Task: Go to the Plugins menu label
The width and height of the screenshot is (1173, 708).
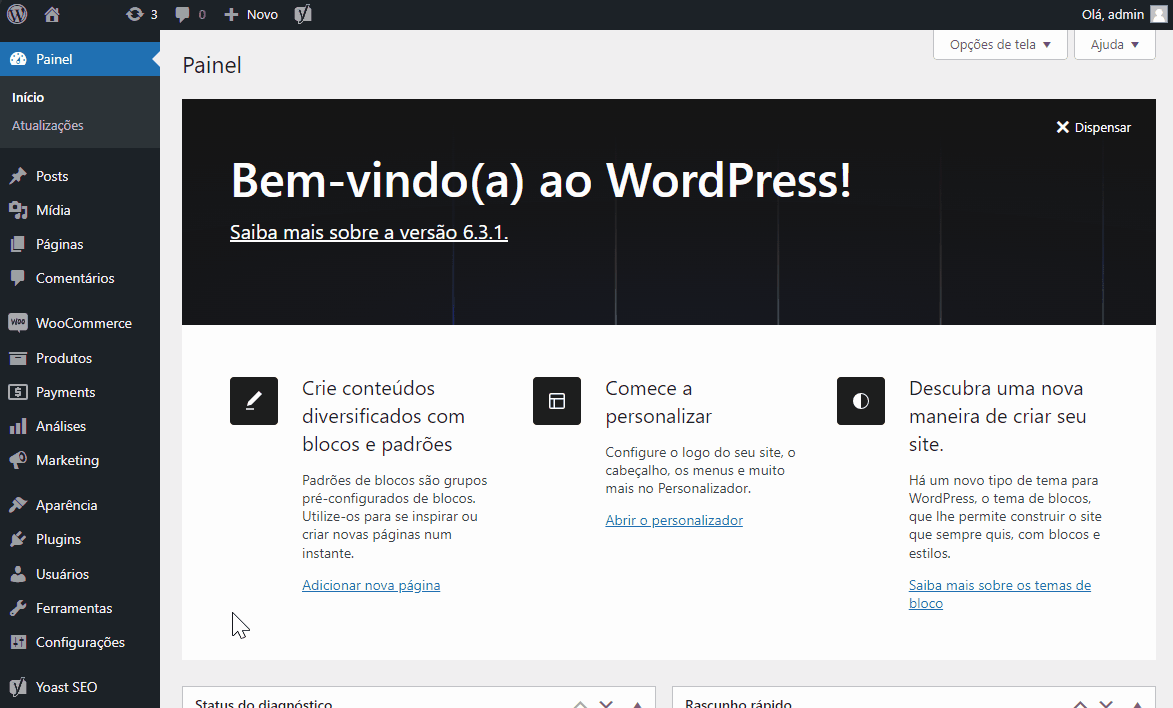Action: 58,540
